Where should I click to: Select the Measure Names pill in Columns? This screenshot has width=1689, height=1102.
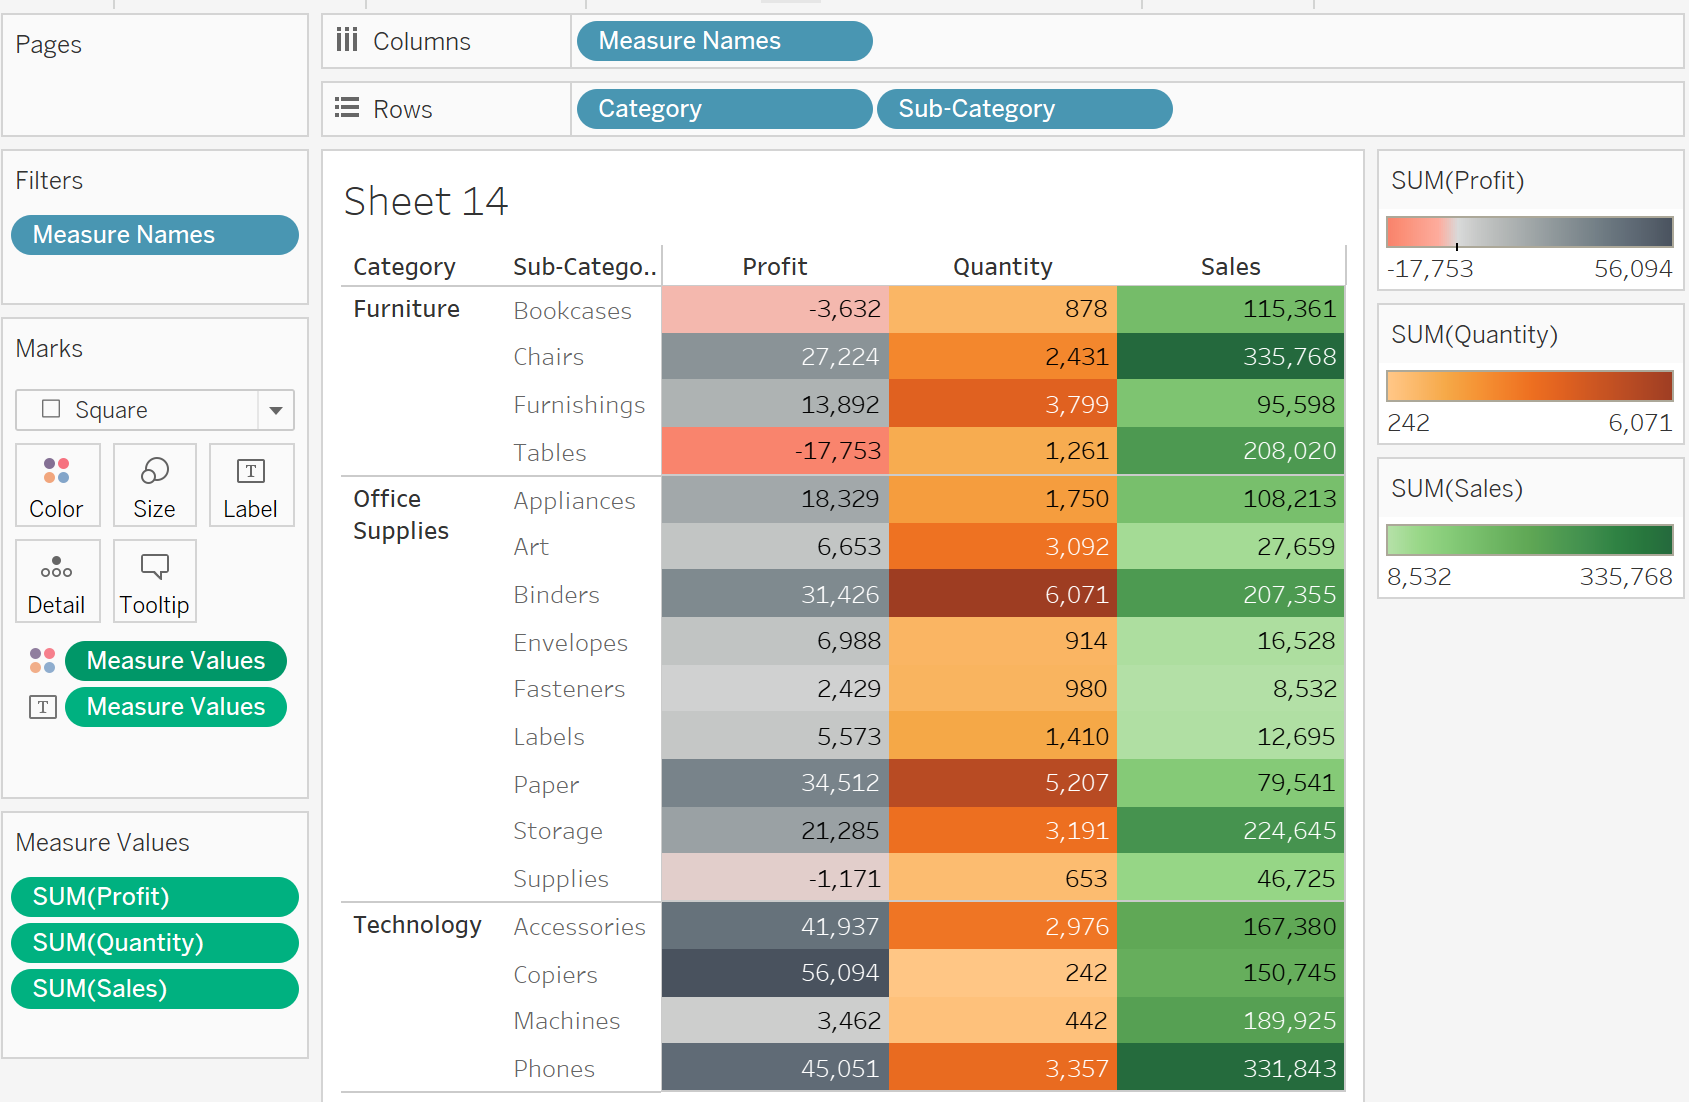[724, 41]
